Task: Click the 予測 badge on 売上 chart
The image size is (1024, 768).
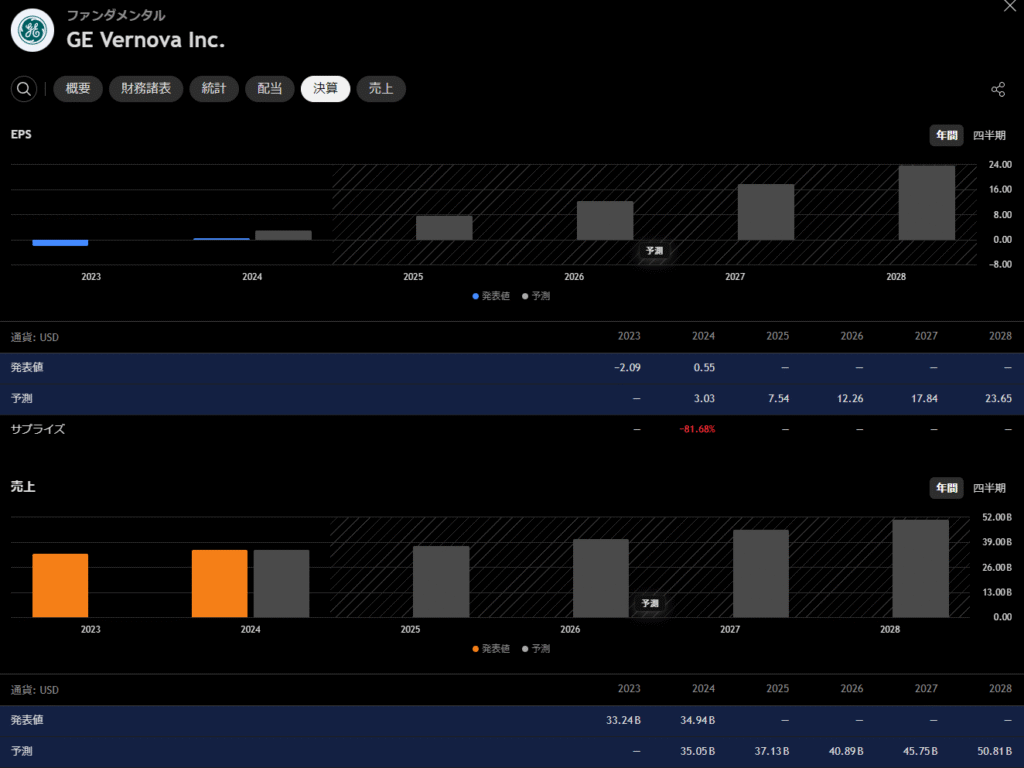Action: coord(650,603)
